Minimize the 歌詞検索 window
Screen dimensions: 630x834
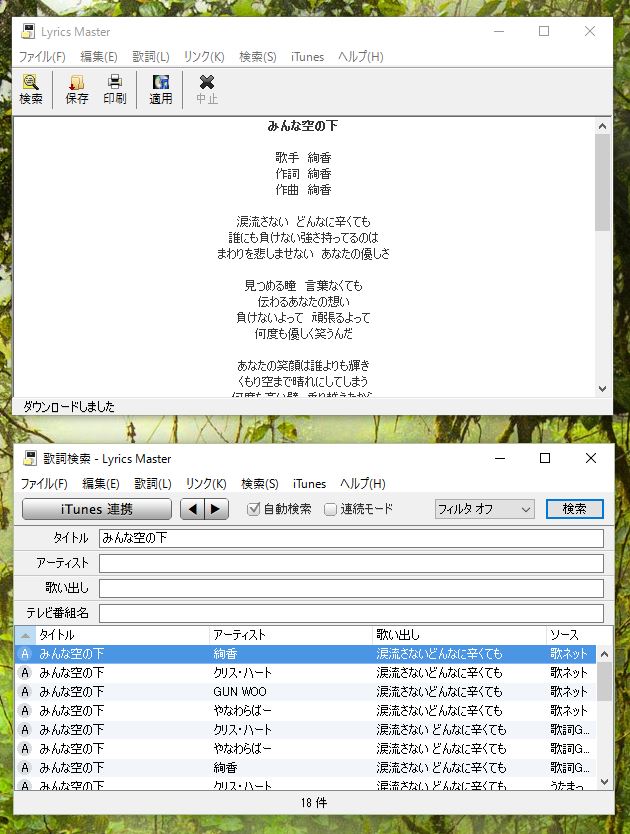[x=500, y=458]
